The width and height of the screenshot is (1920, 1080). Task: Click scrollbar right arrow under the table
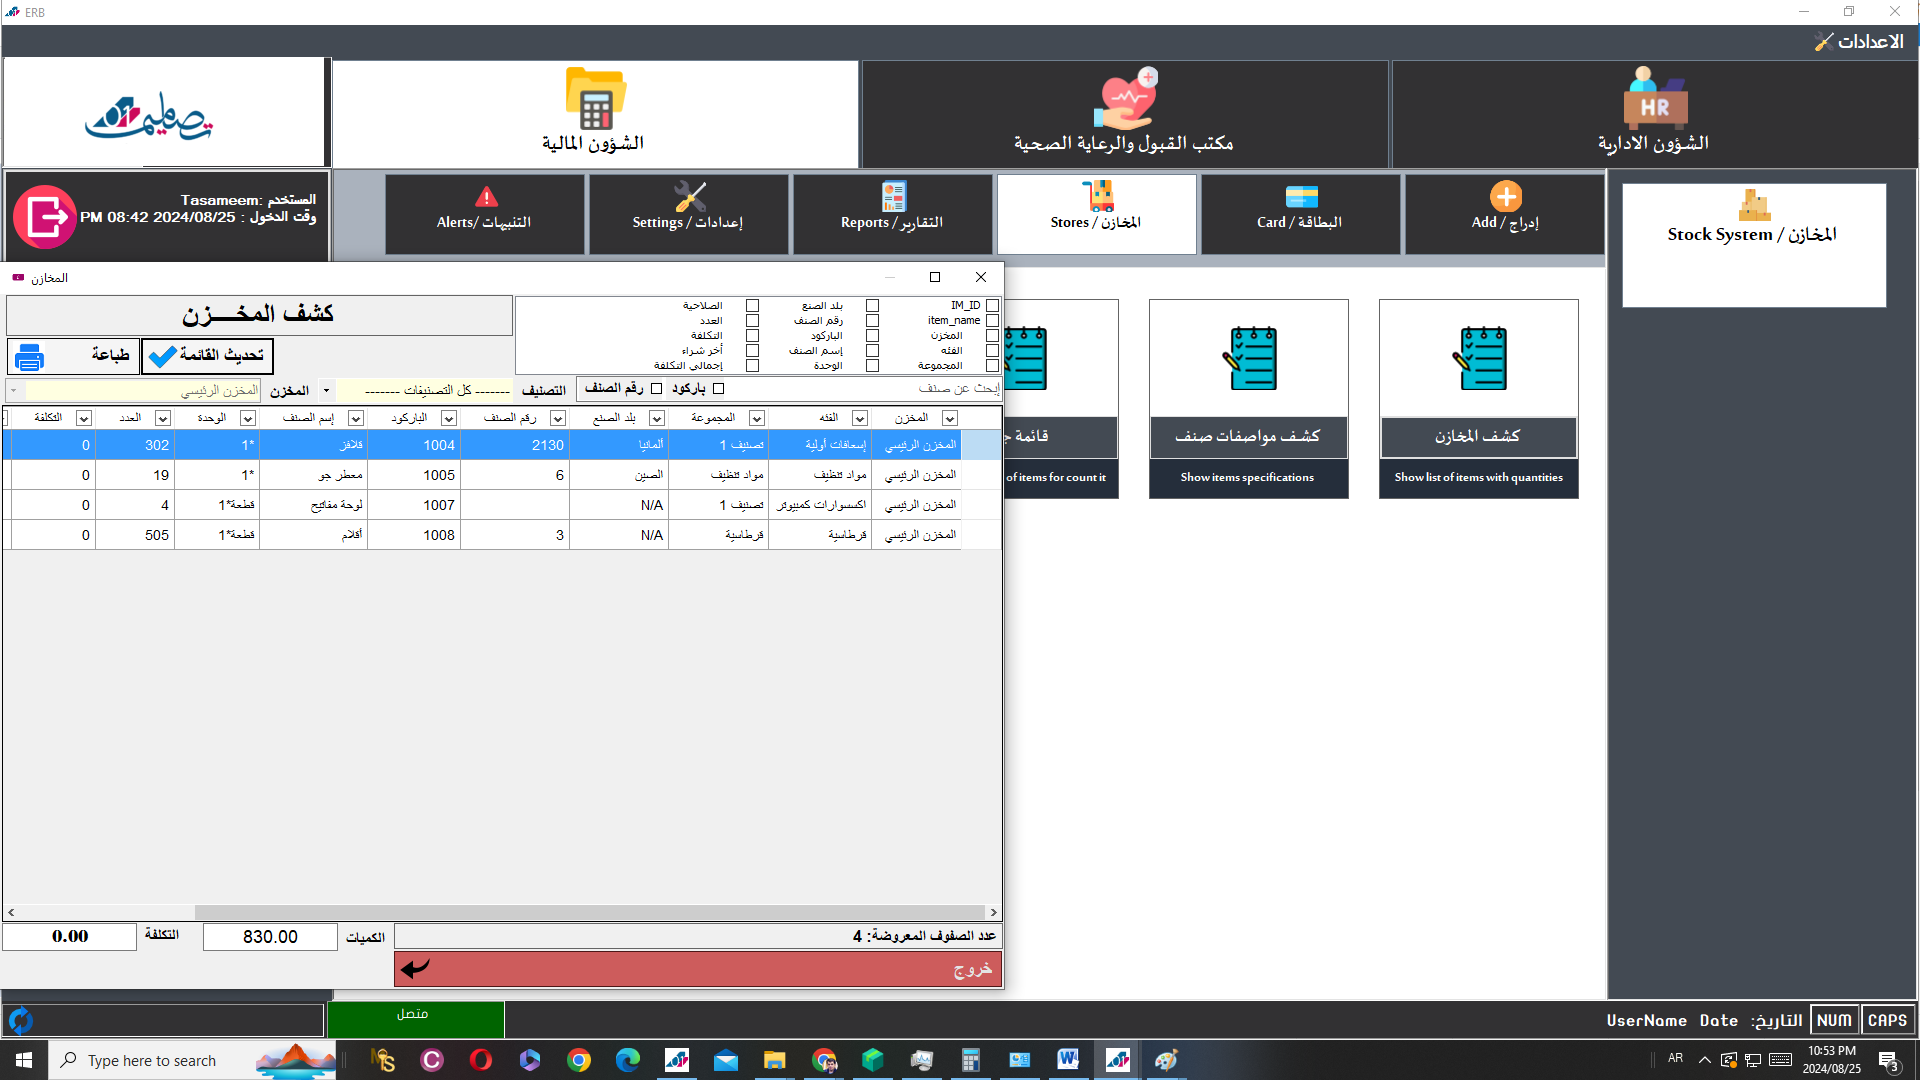point(993,912)
